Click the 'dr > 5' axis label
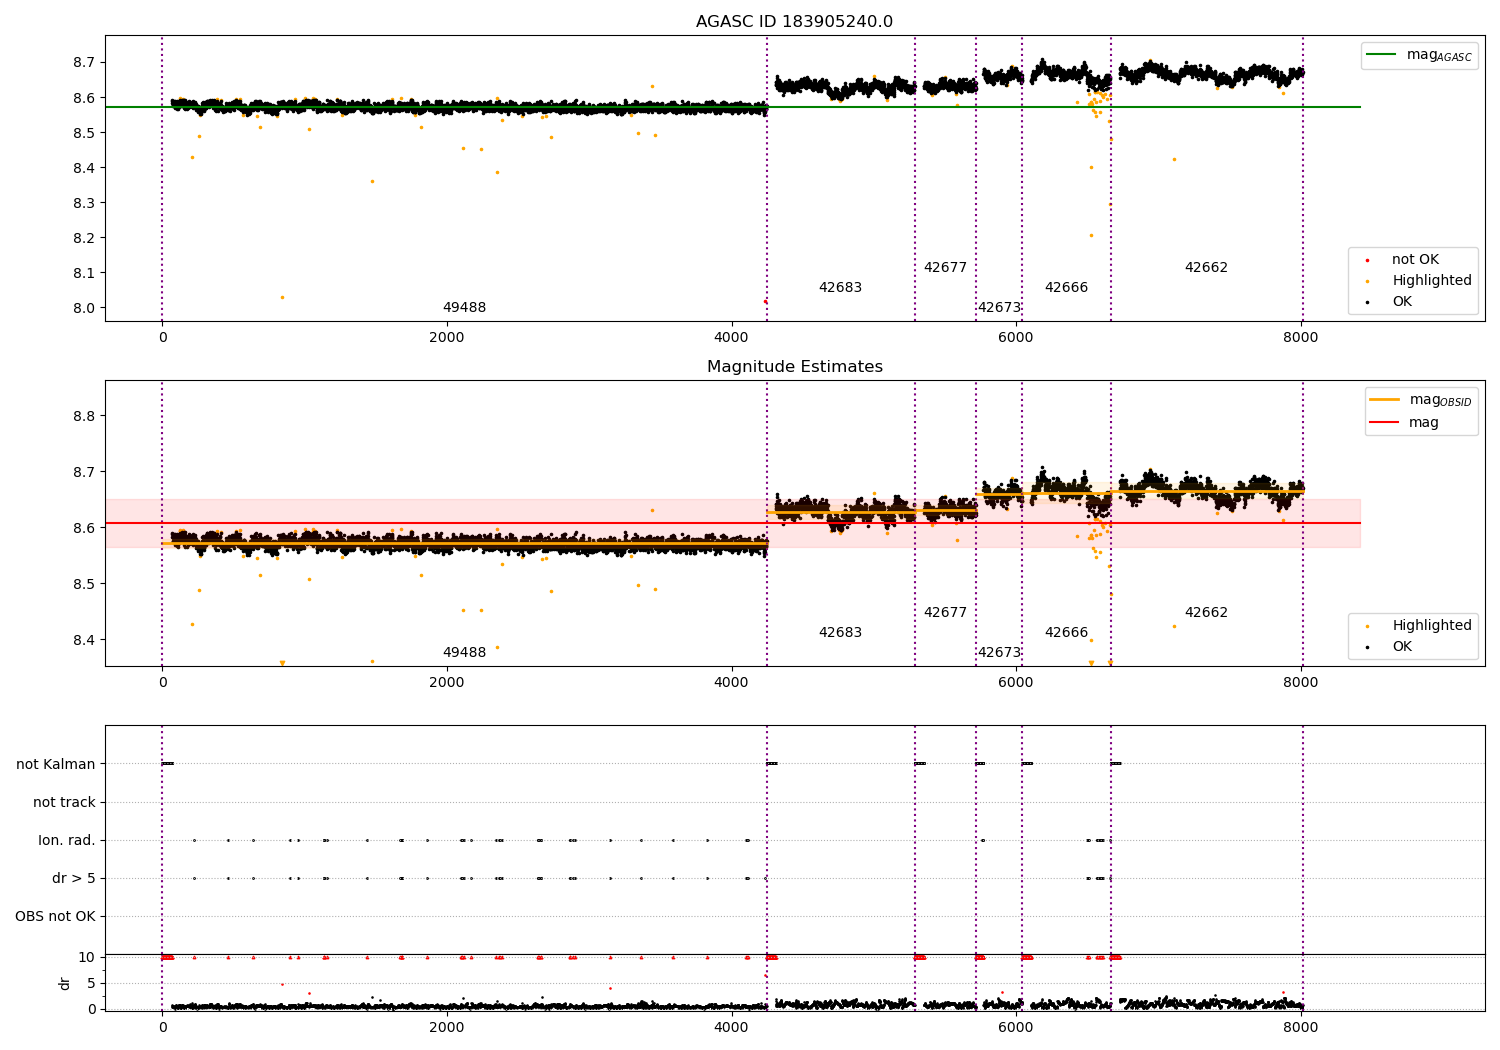The image size is (1500, 1050). [x=74, y=879]
